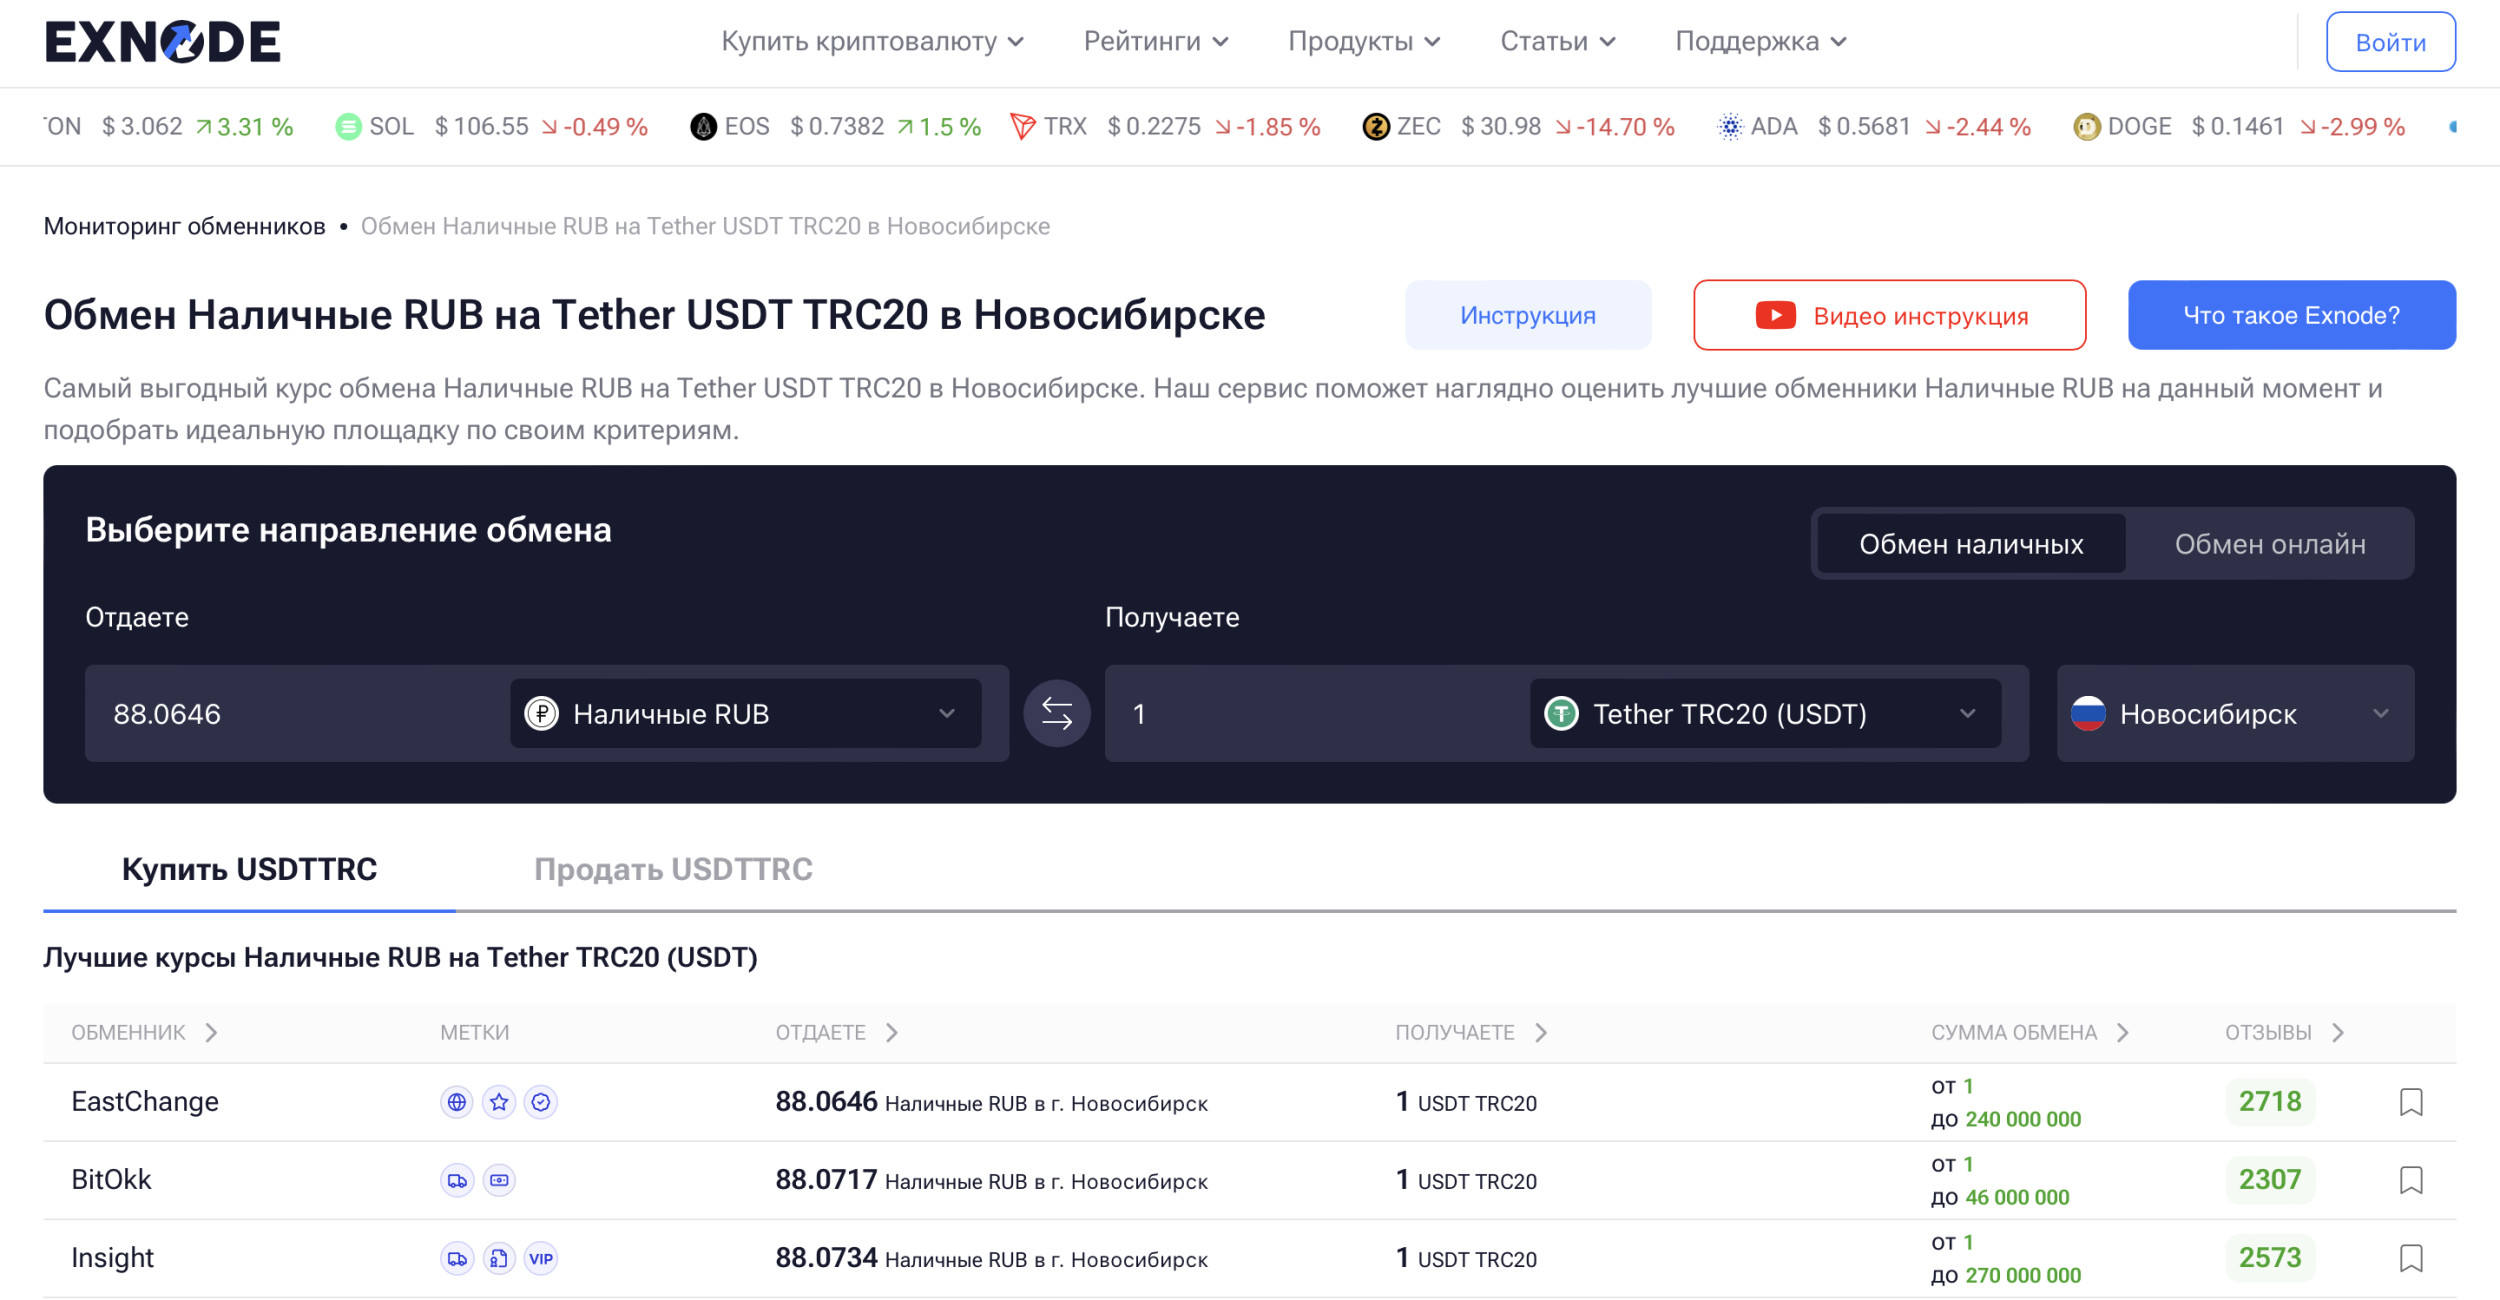2500x1300 pixels.
Task: Bookmark the EastChange exchanger
Action: click(x=2410, y=1102)
